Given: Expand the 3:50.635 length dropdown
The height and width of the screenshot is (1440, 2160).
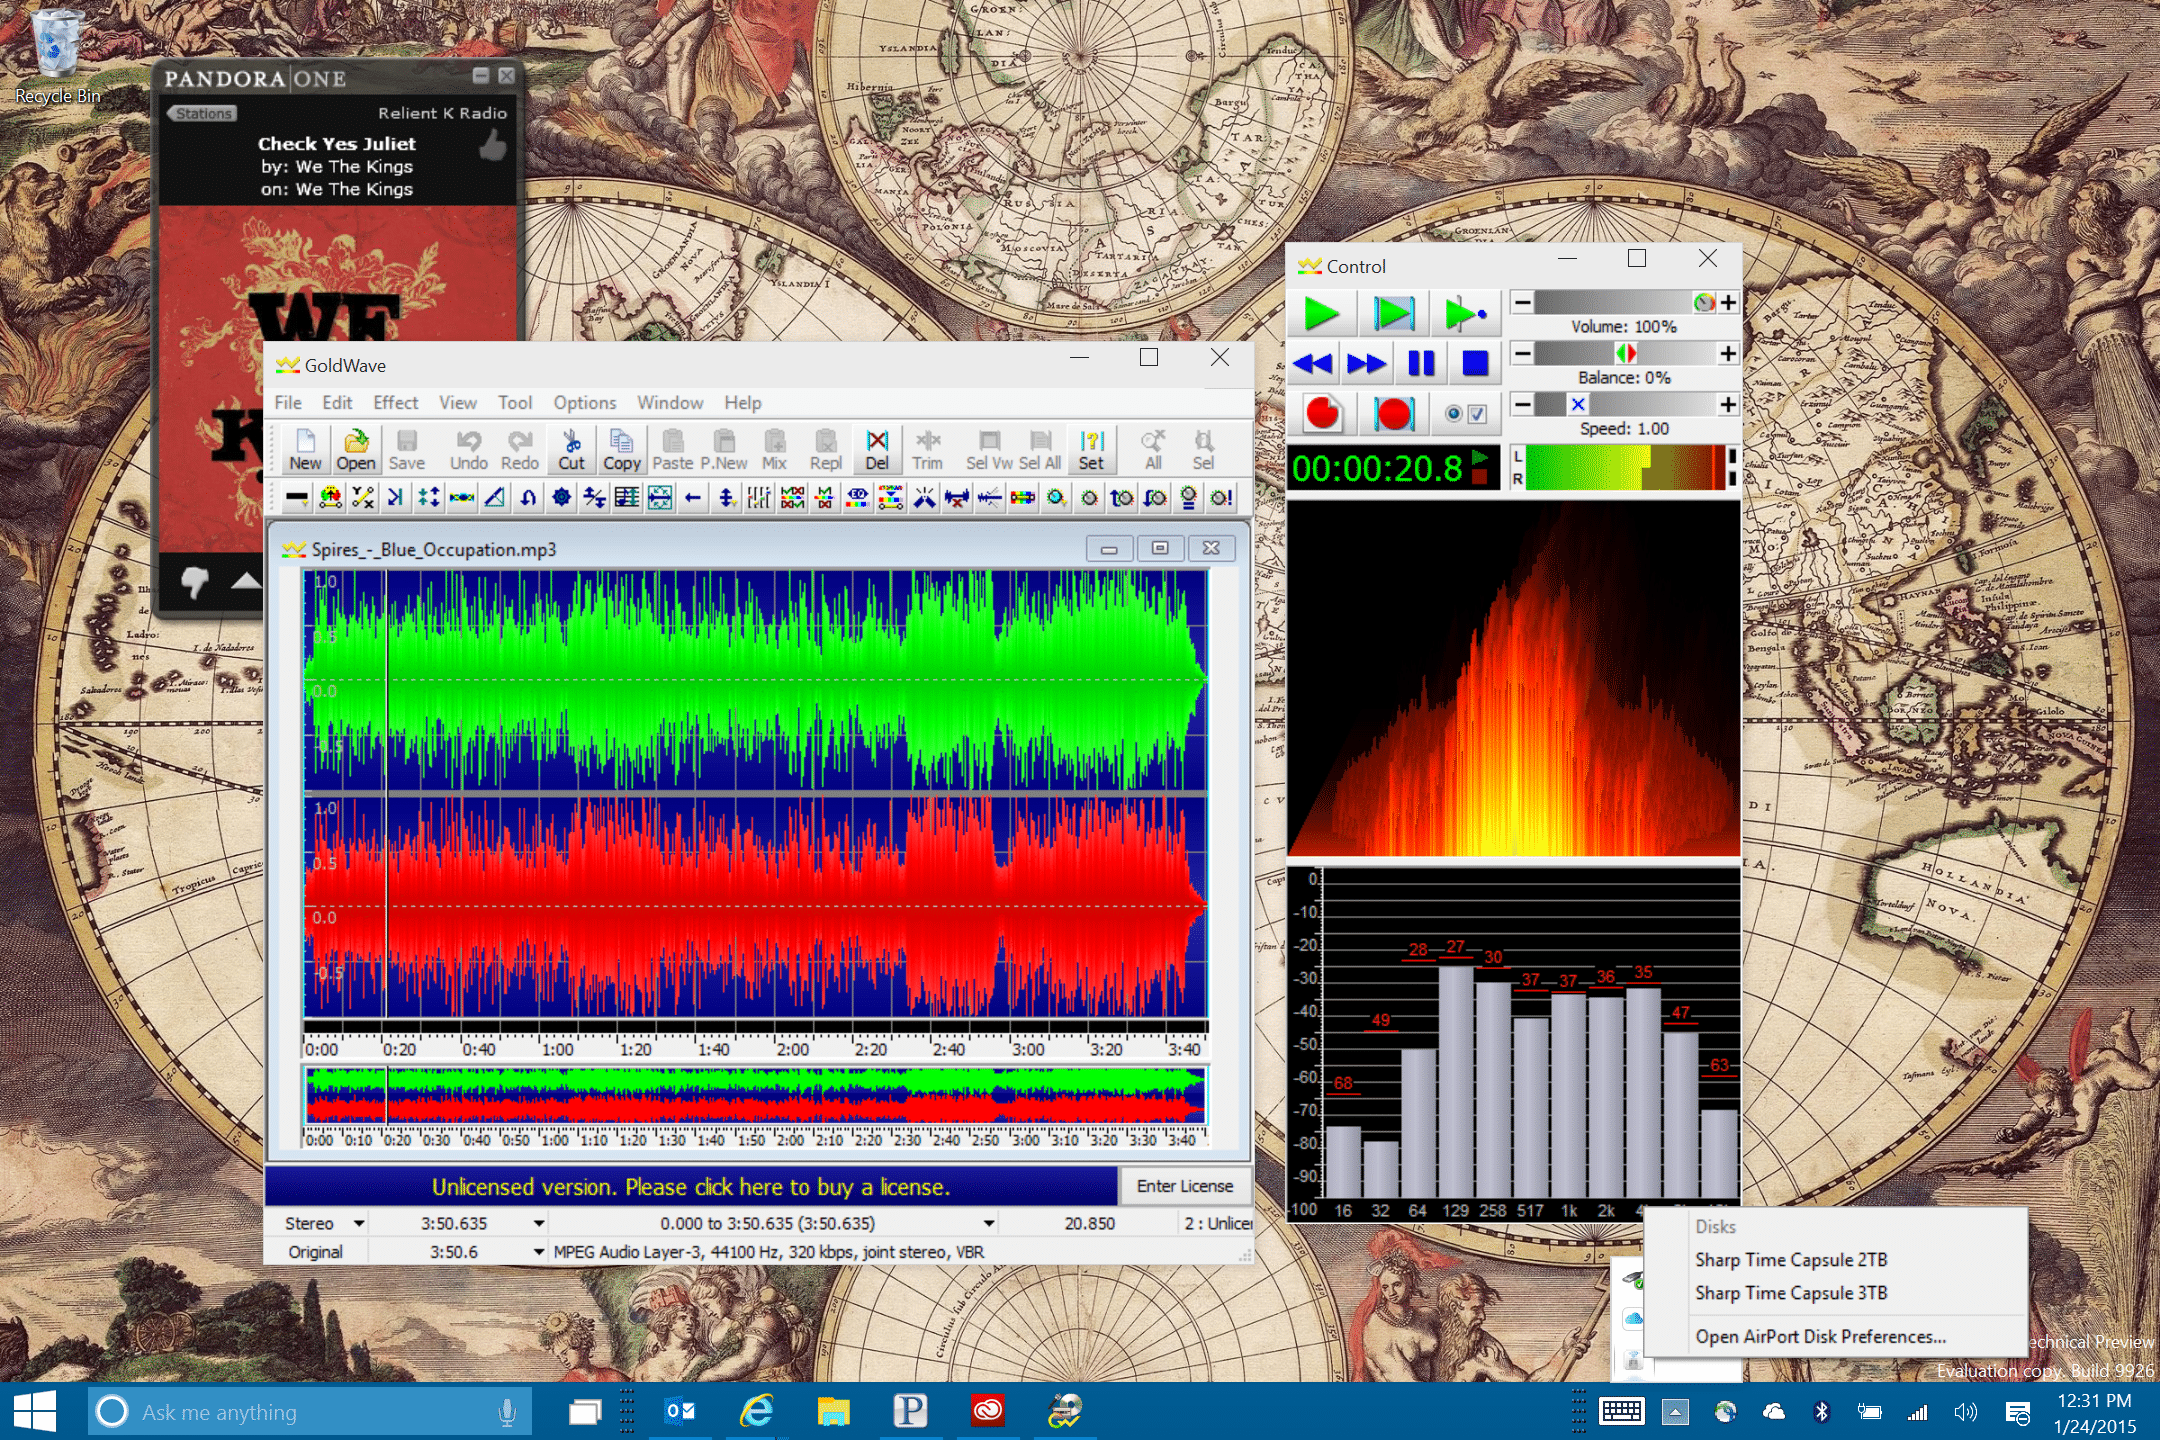Looking at the screenshot, I should 539,1223.
